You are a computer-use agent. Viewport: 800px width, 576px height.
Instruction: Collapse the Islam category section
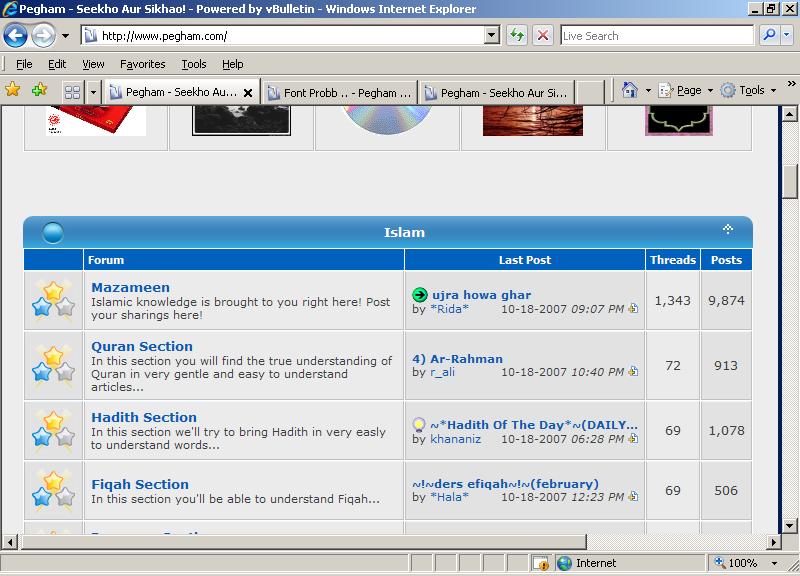(728, 231)
